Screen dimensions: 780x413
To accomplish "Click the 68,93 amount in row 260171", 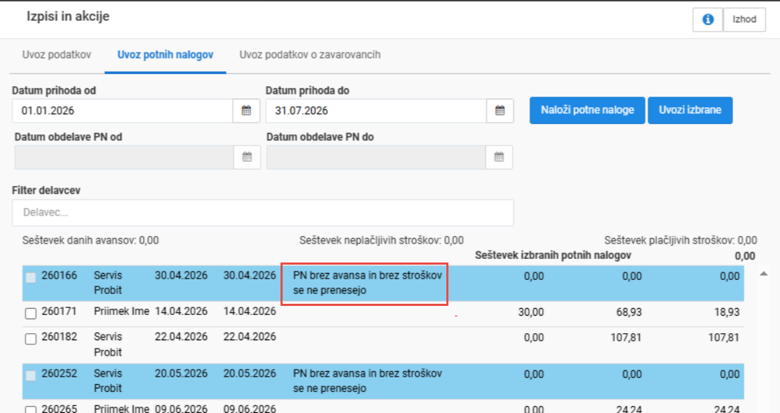I will point(628,312).
